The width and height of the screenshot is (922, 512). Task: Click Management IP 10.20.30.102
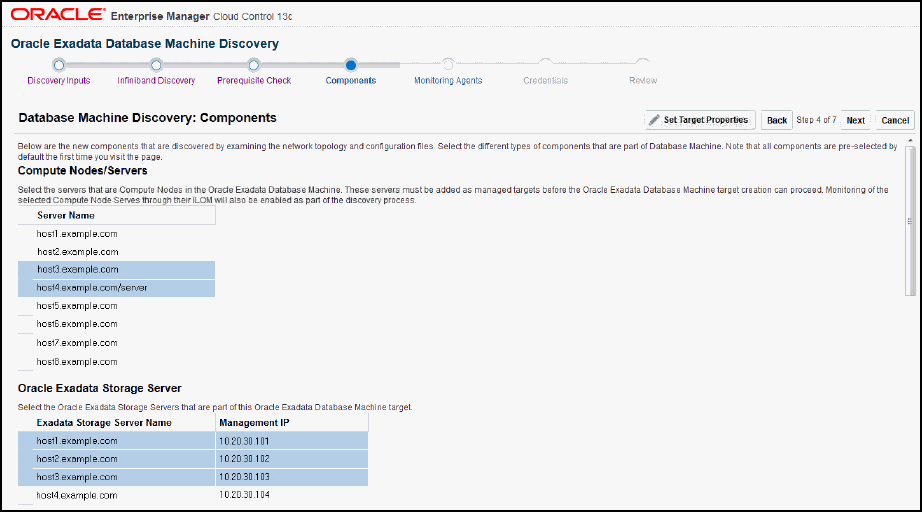pyautogui.click(x=244, y=459)
